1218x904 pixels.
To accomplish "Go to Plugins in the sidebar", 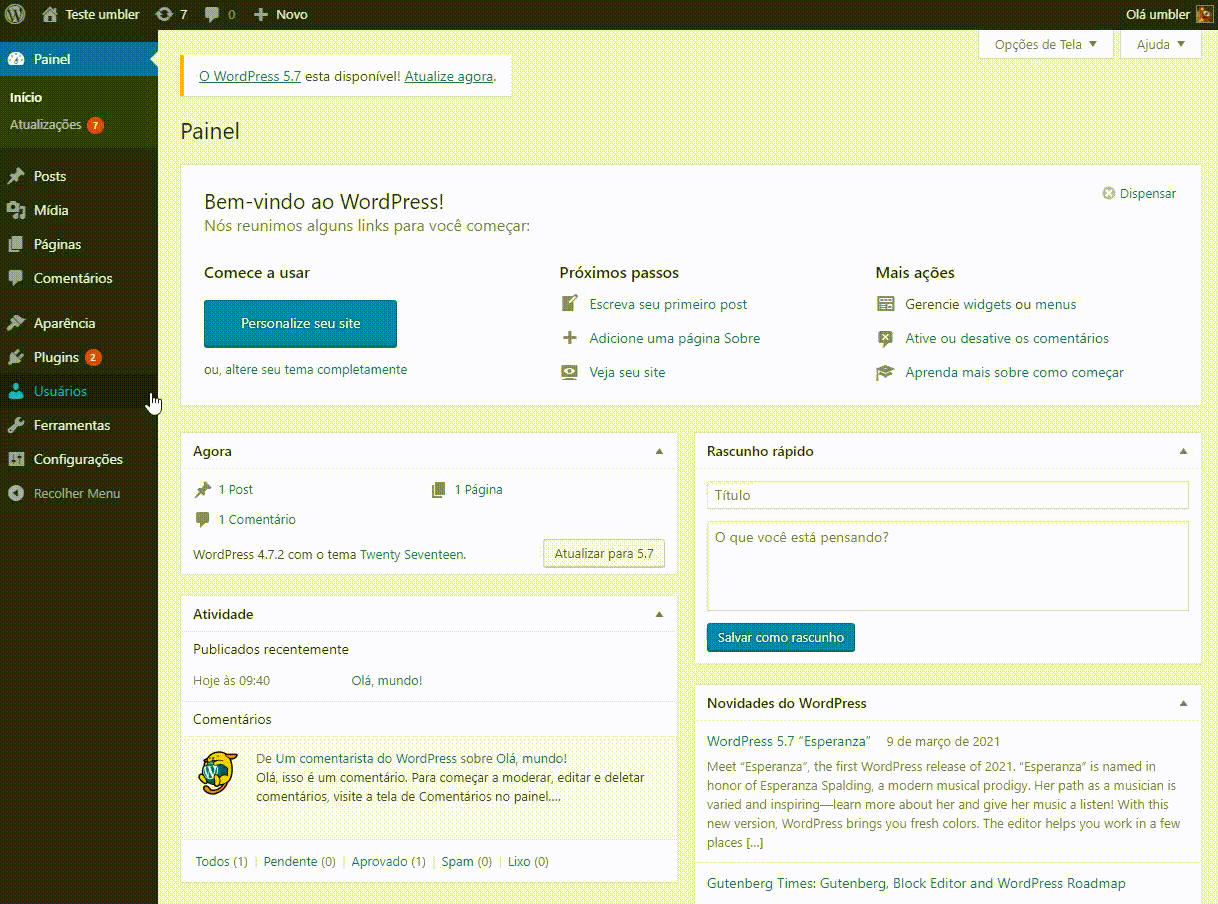I will coord(56,357).
